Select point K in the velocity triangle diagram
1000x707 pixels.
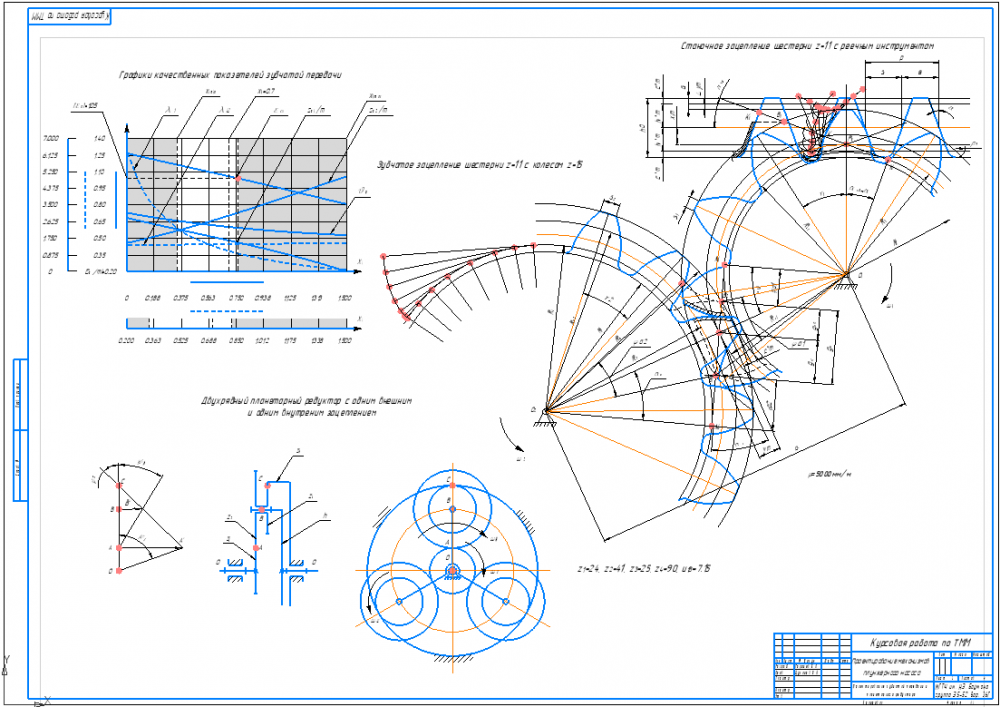tap(182, 543)
